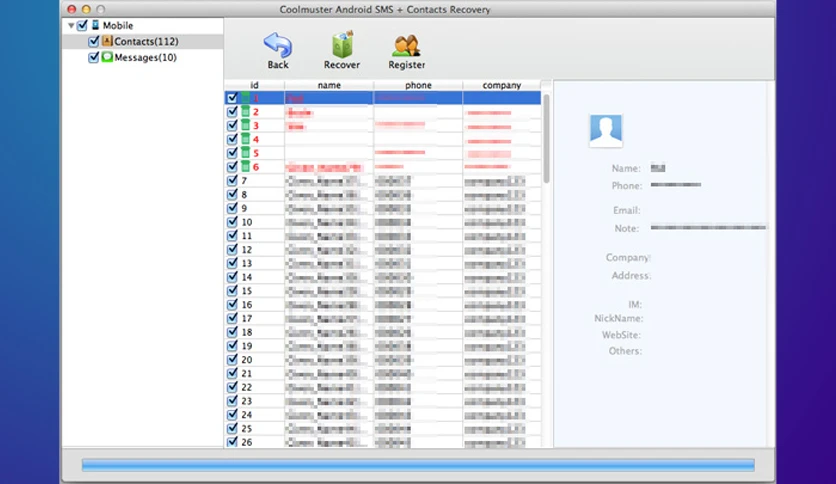Click the Others: label in details panel
Image resolution: width=836 pixels, height=484 pixels.
pyautogui.click(x=625, y=351)
